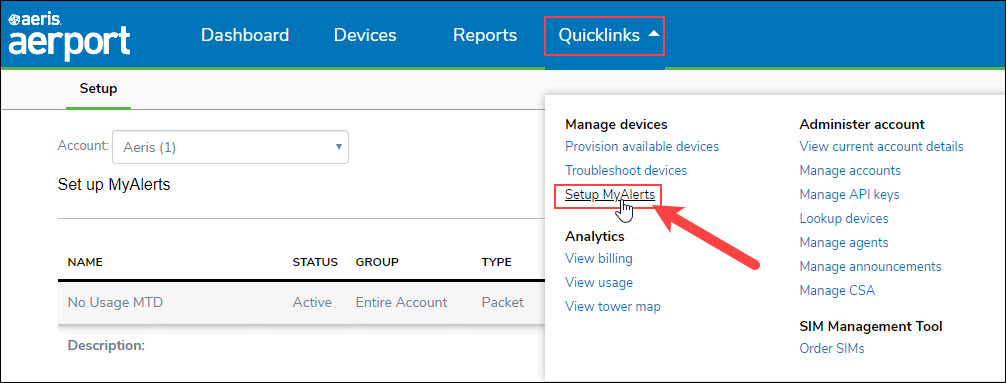Go to Manage API keys
1006x383 pixels.
point(849,194)
